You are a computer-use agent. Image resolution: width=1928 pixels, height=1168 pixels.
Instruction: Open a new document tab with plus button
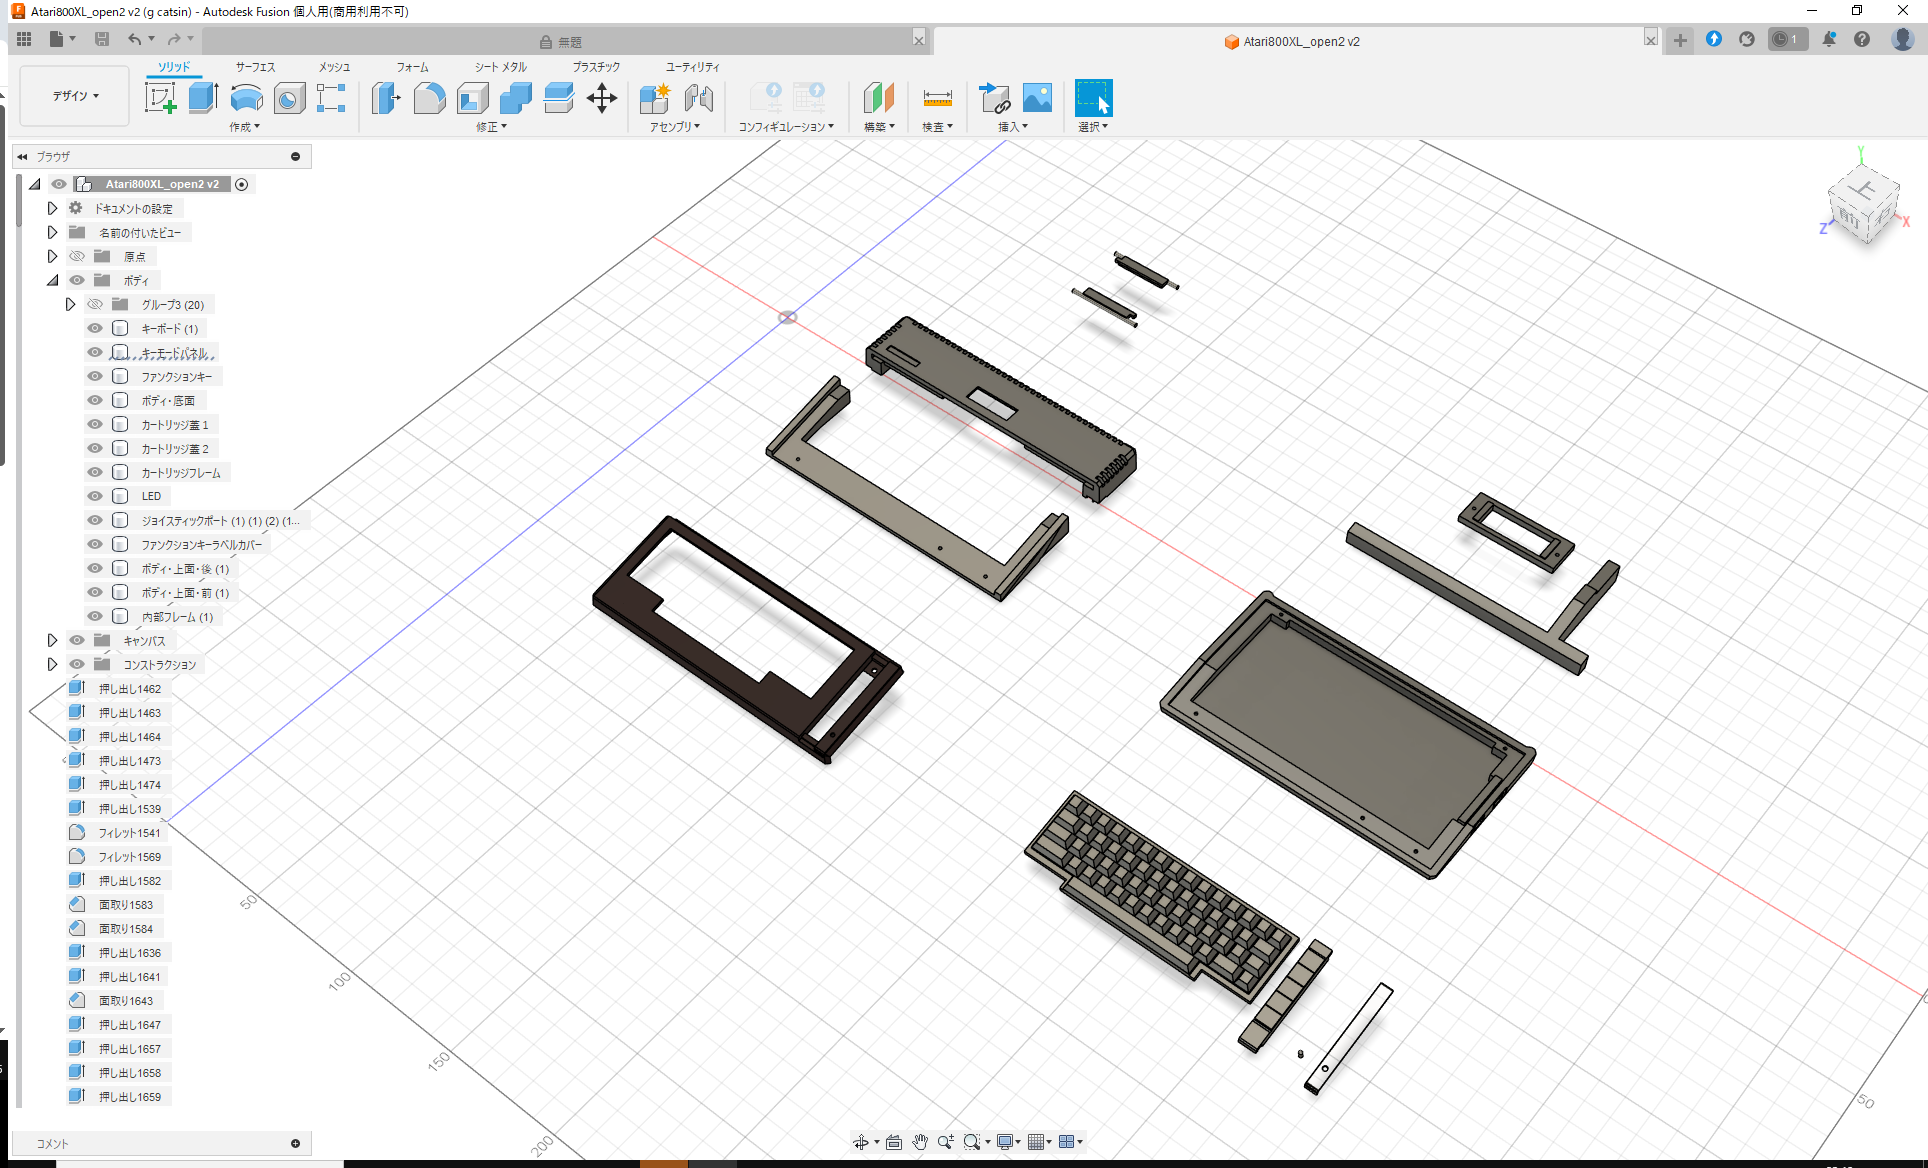point(1679,41)
